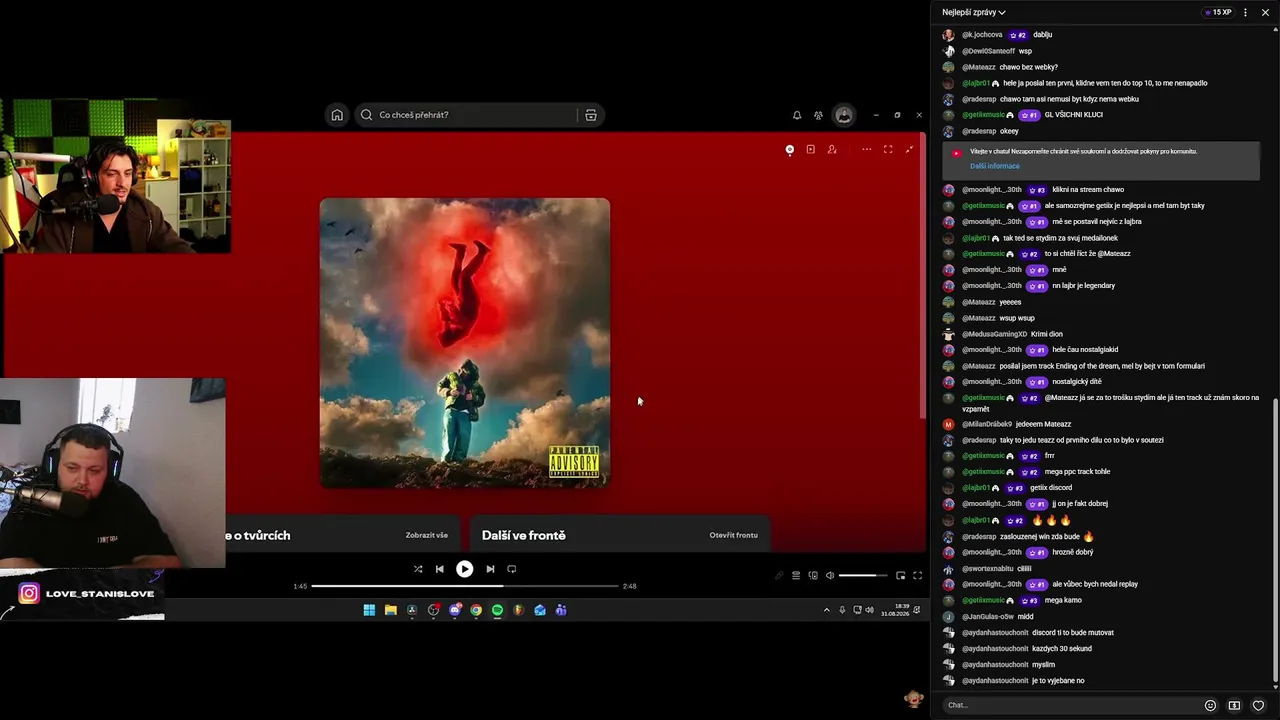
Task: Open the Browse icon in search bar
Action: tap(591, 115)
